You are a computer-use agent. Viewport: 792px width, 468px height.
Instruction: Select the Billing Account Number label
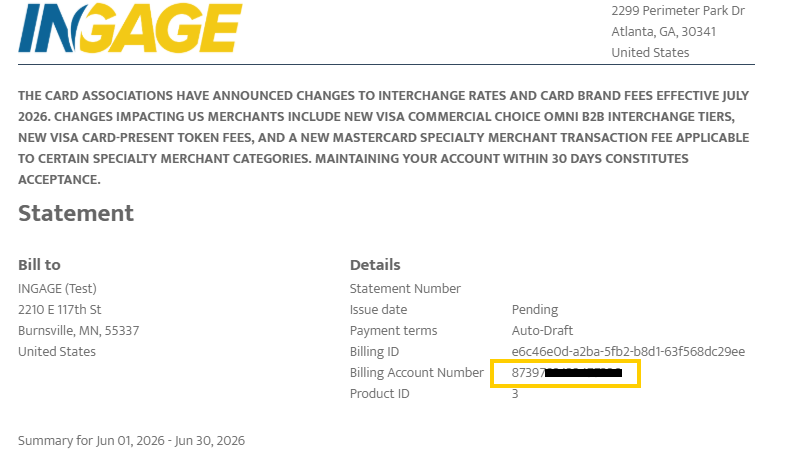click(x=417, y=373)
